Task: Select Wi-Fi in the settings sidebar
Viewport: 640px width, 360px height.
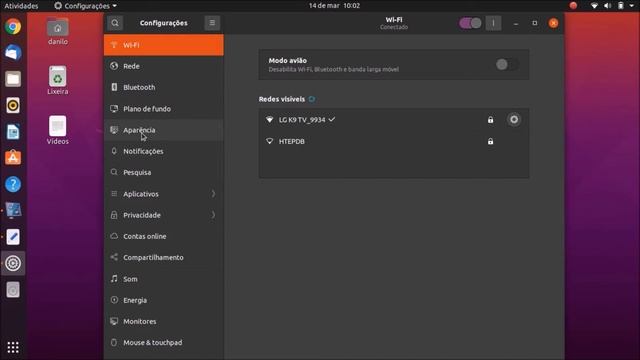Action: (x=164, y=45)
